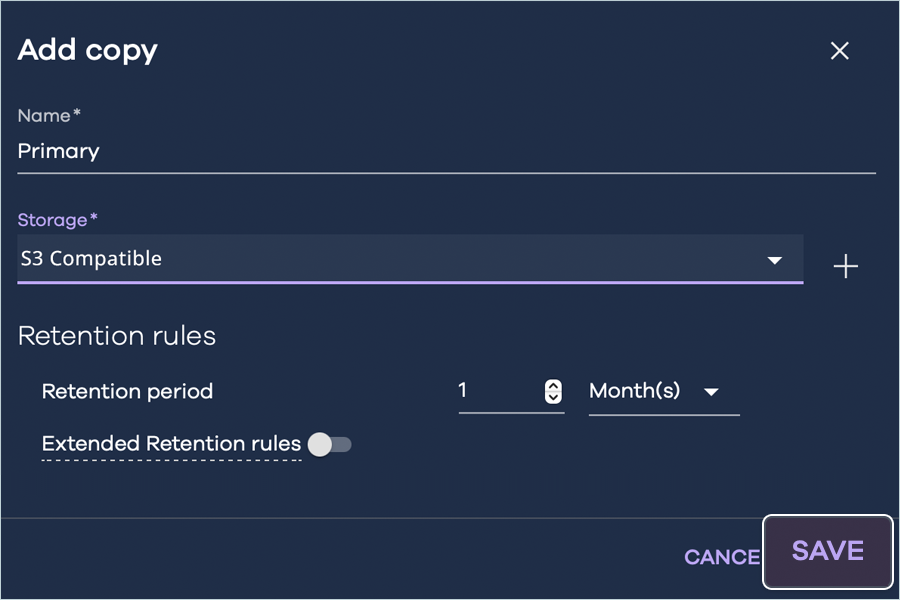The height and width of the screenshot is (600, 900).
Task: Click the Name field containing Primary
Action: (x=440, y=152)
